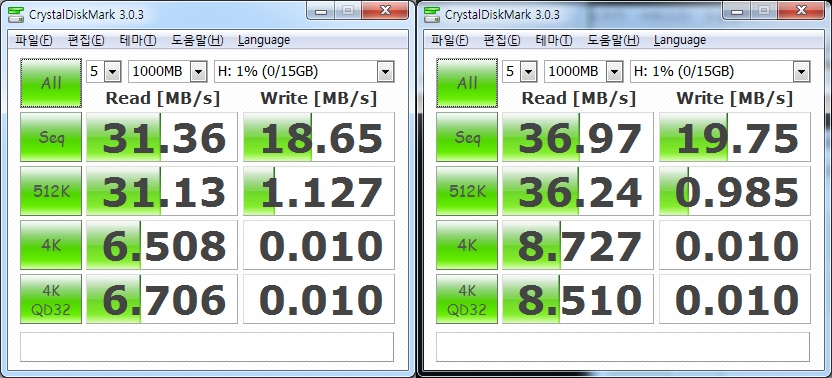This screenshot has width=832, height=378.
Task: Start the 4K QD32 test in right window
Action: 467,299
